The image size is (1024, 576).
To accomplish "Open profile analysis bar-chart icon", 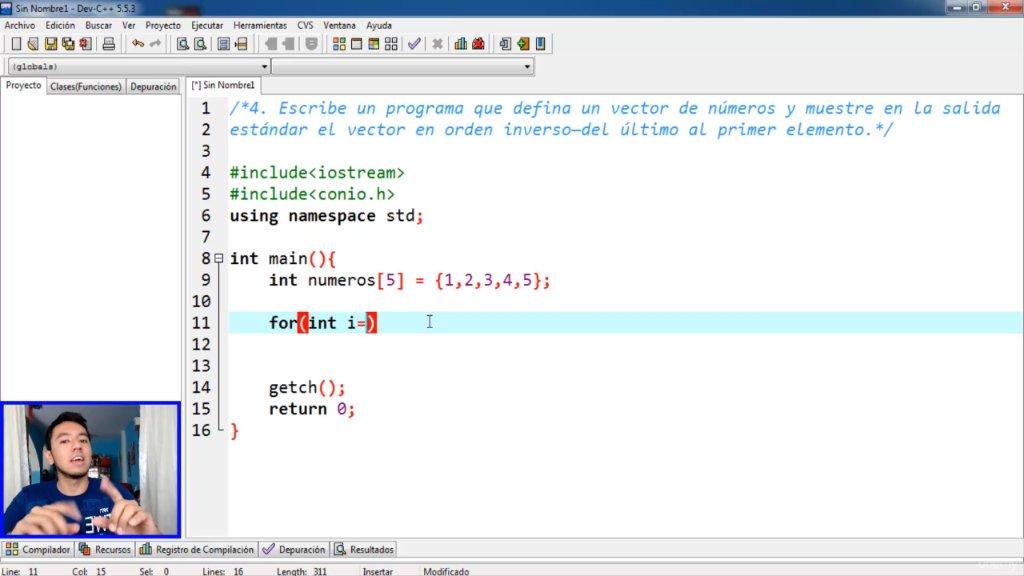I will tap(461, 44).
